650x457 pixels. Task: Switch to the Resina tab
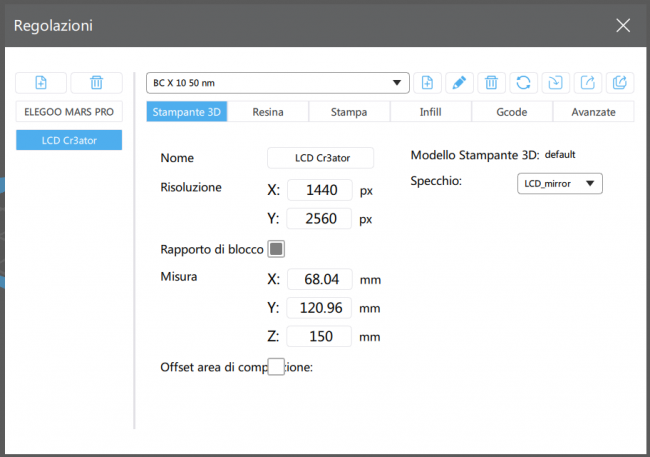point(268,112)
